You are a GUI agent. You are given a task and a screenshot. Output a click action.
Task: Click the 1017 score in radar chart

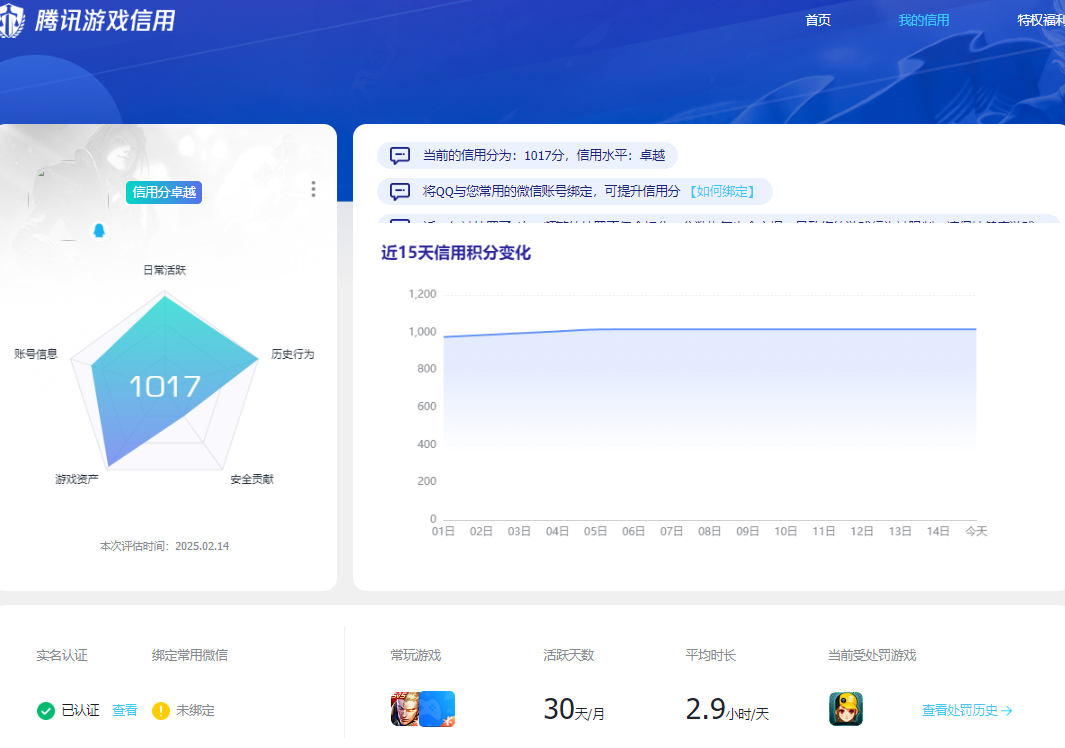(164, 387)
